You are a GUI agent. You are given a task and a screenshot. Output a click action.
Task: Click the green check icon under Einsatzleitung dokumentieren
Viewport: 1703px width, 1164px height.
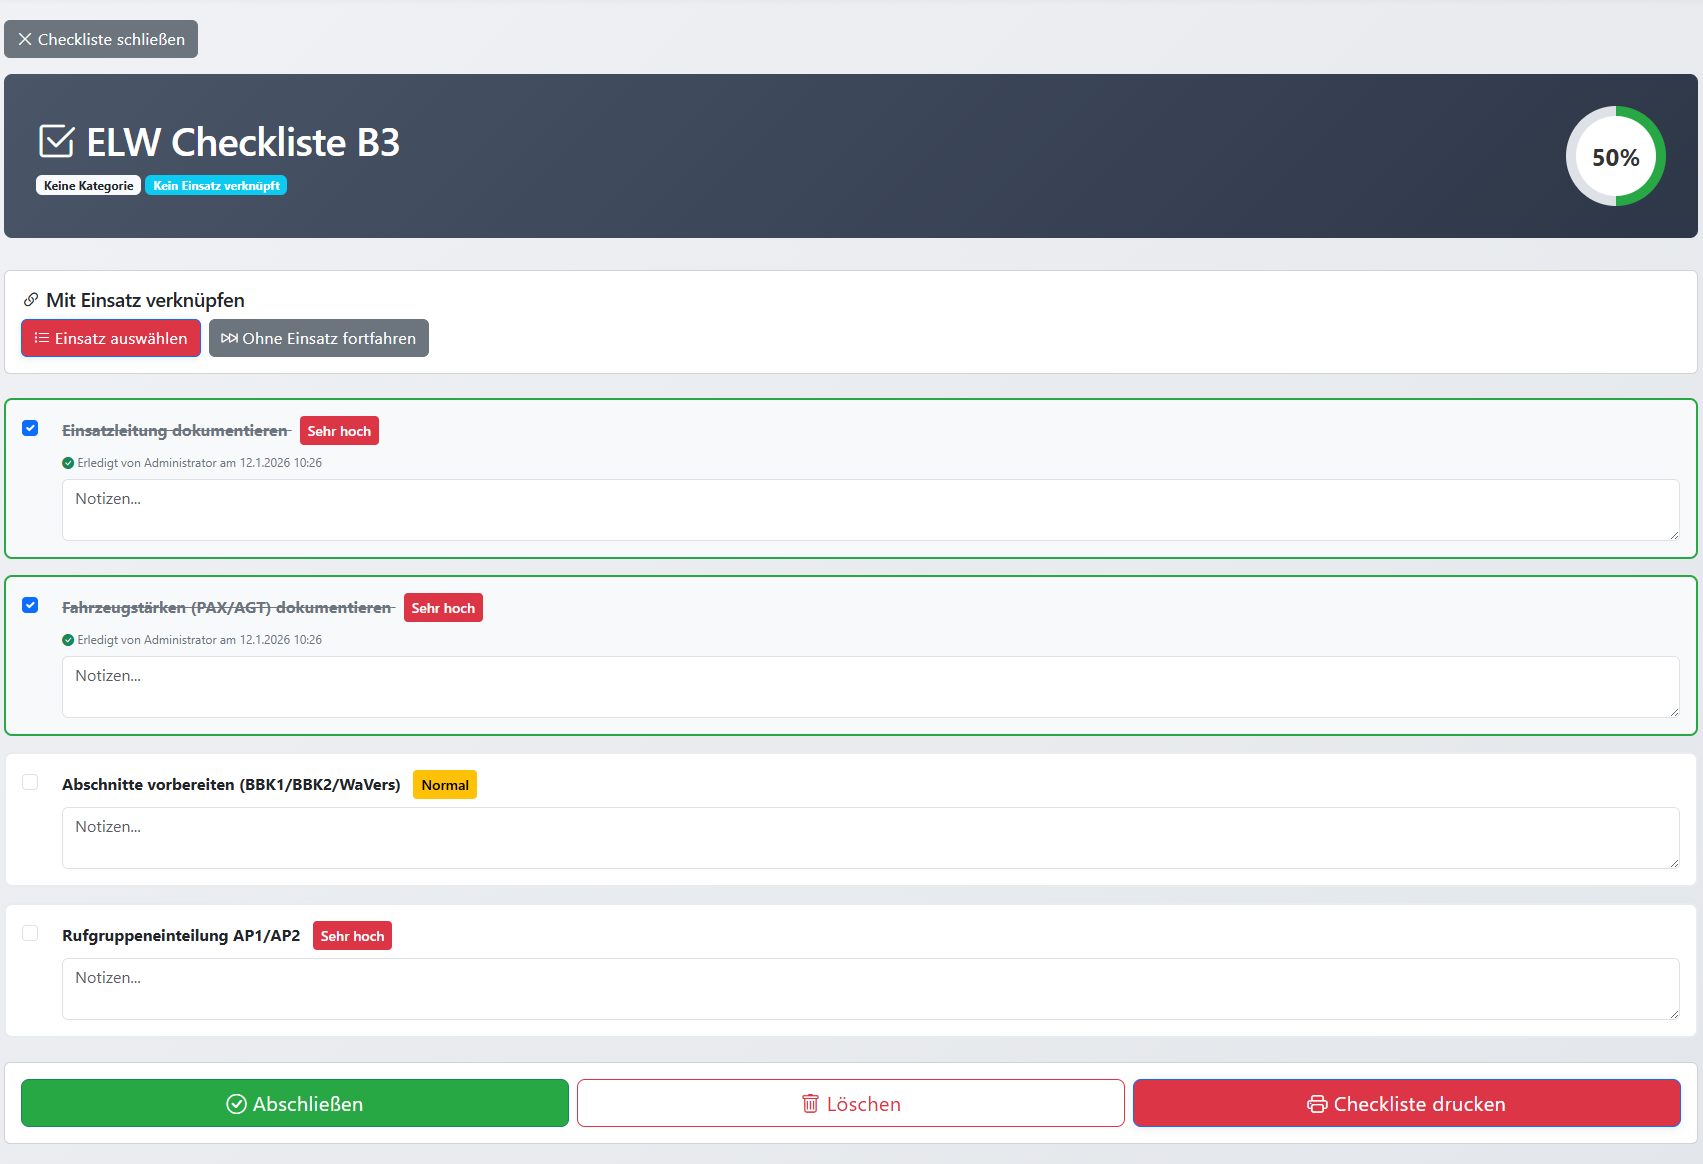(68, 462)
